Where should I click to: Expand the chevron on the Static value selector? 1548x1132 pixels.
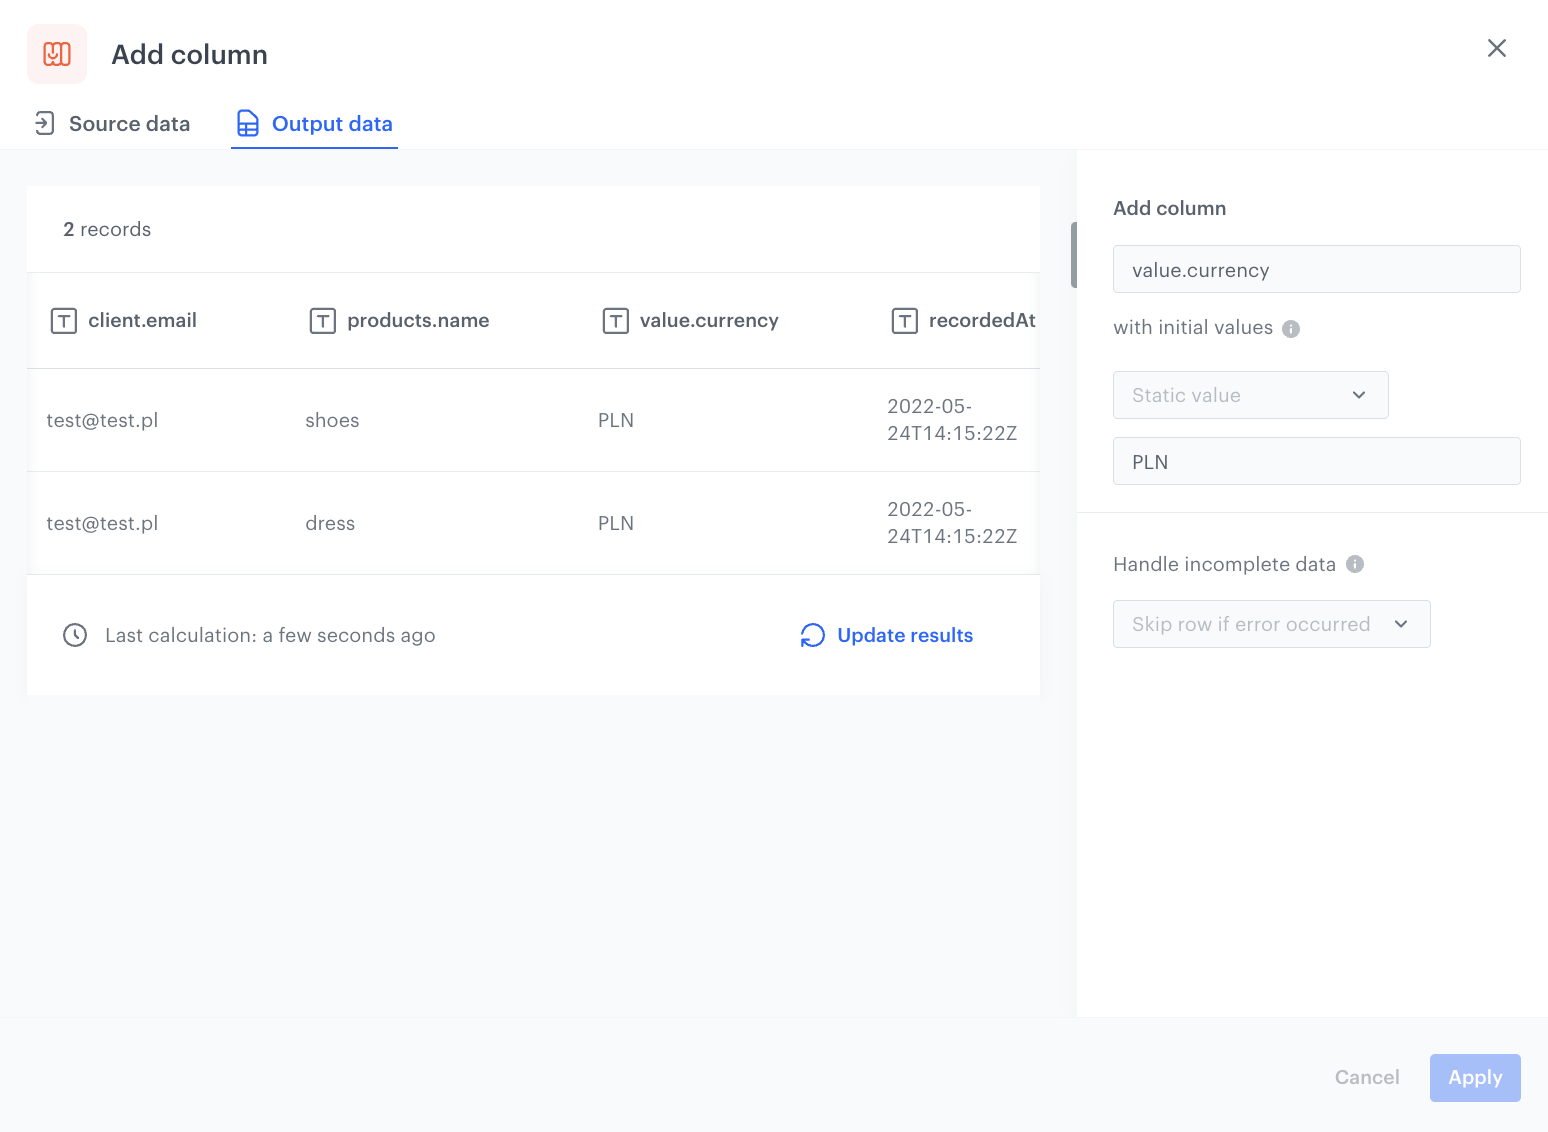point(1359,395)
